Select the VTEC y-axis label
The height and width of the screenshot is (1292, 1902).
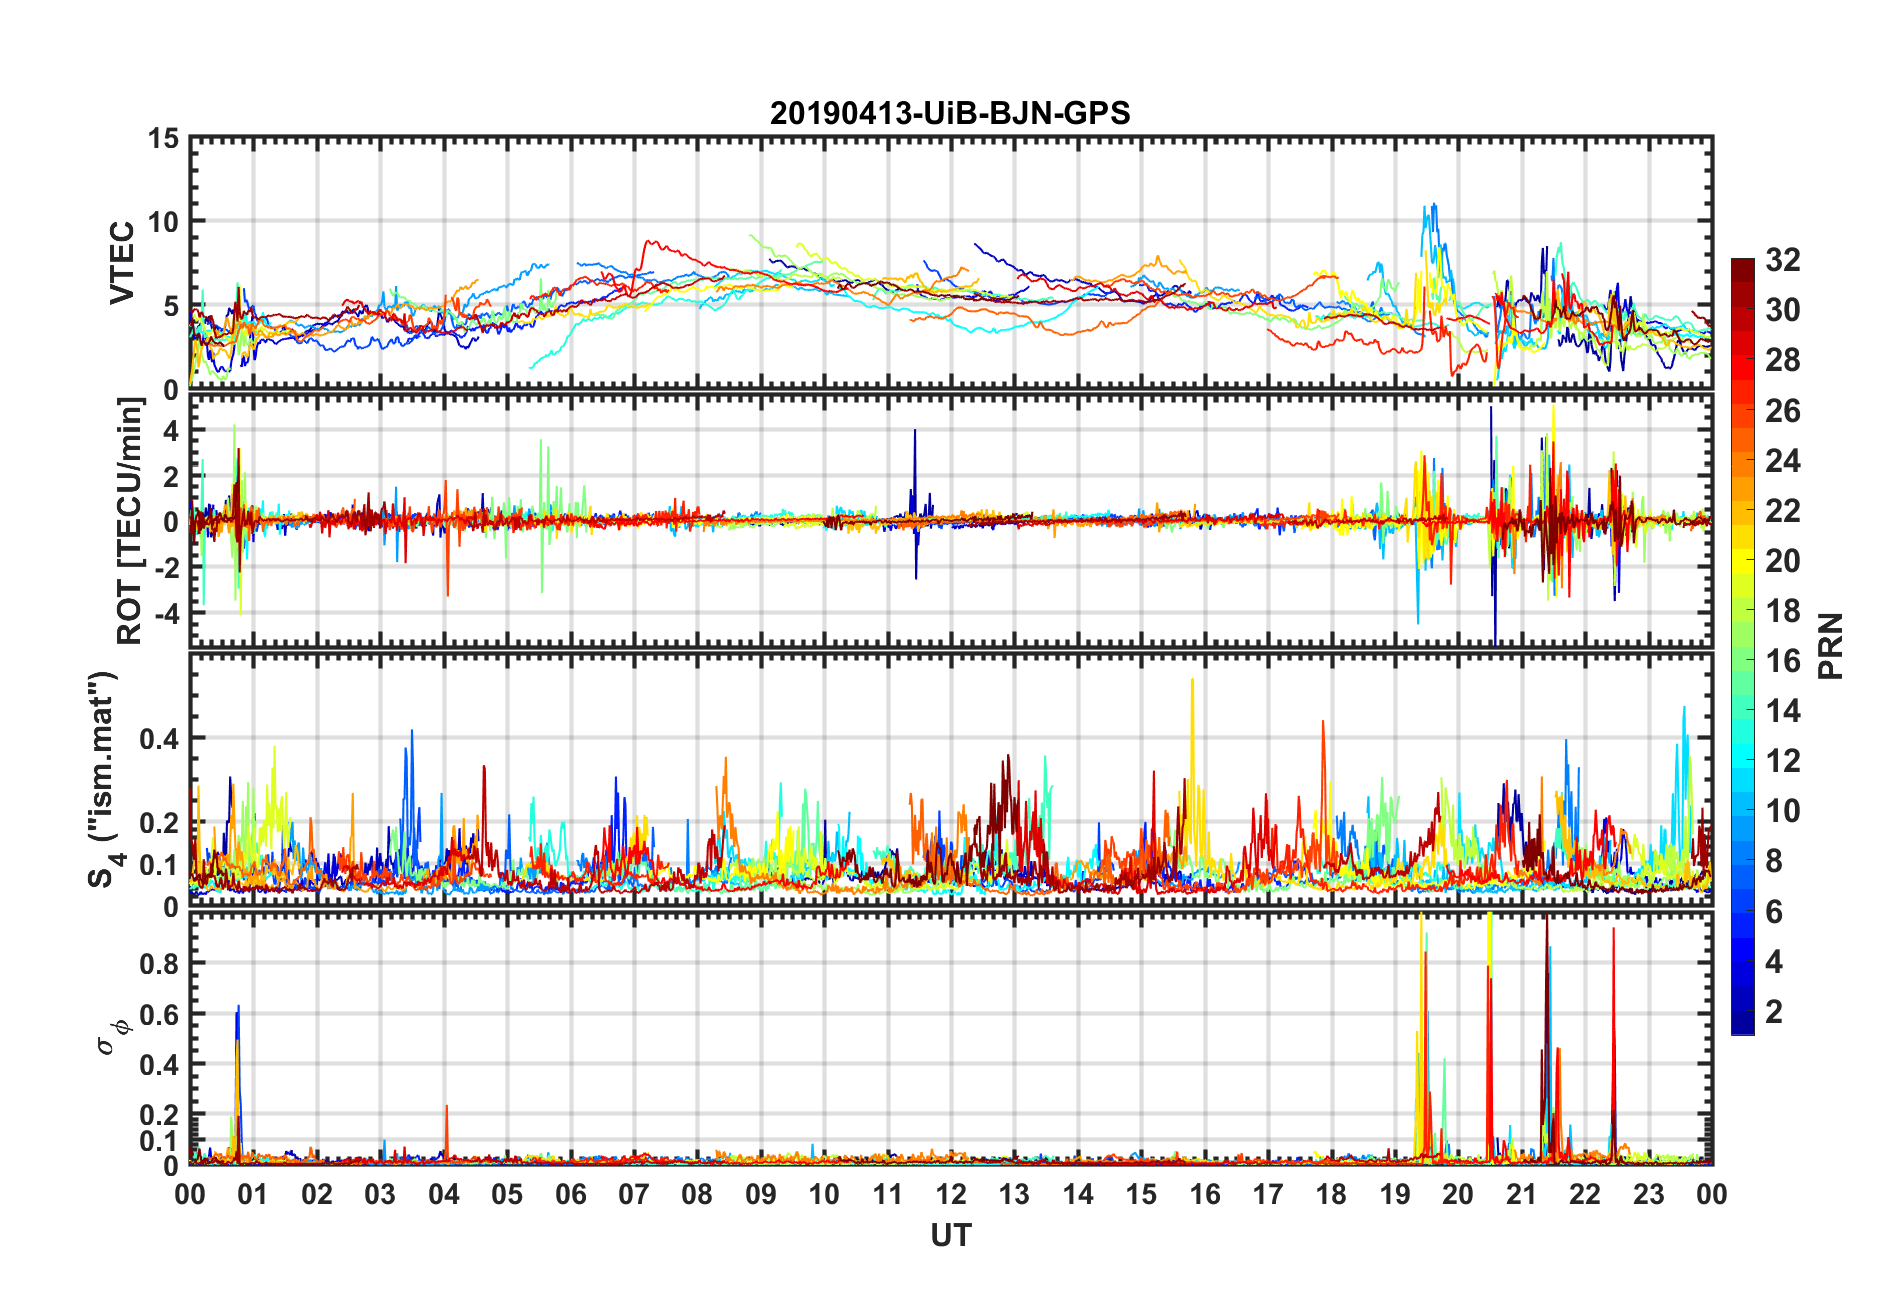click(122, 263)
